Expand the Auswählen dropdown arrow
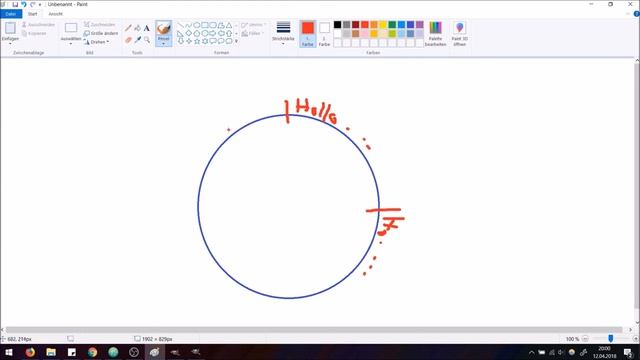Image resolution: width=640 pixels, height=360 pixels. 71,43
